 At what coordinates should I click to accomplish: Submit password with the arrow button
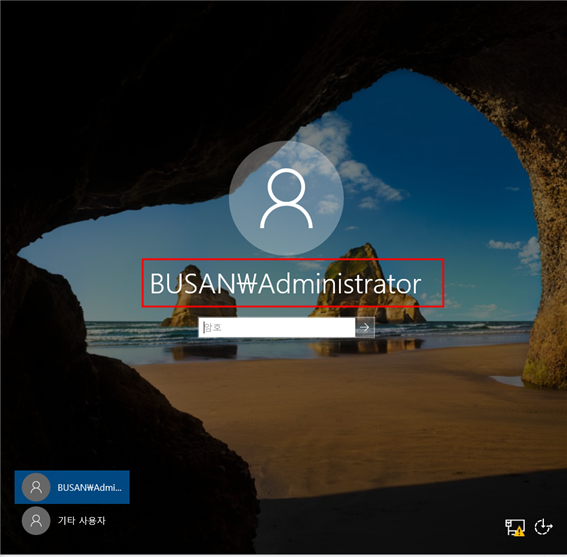click(x=365, y=327)
